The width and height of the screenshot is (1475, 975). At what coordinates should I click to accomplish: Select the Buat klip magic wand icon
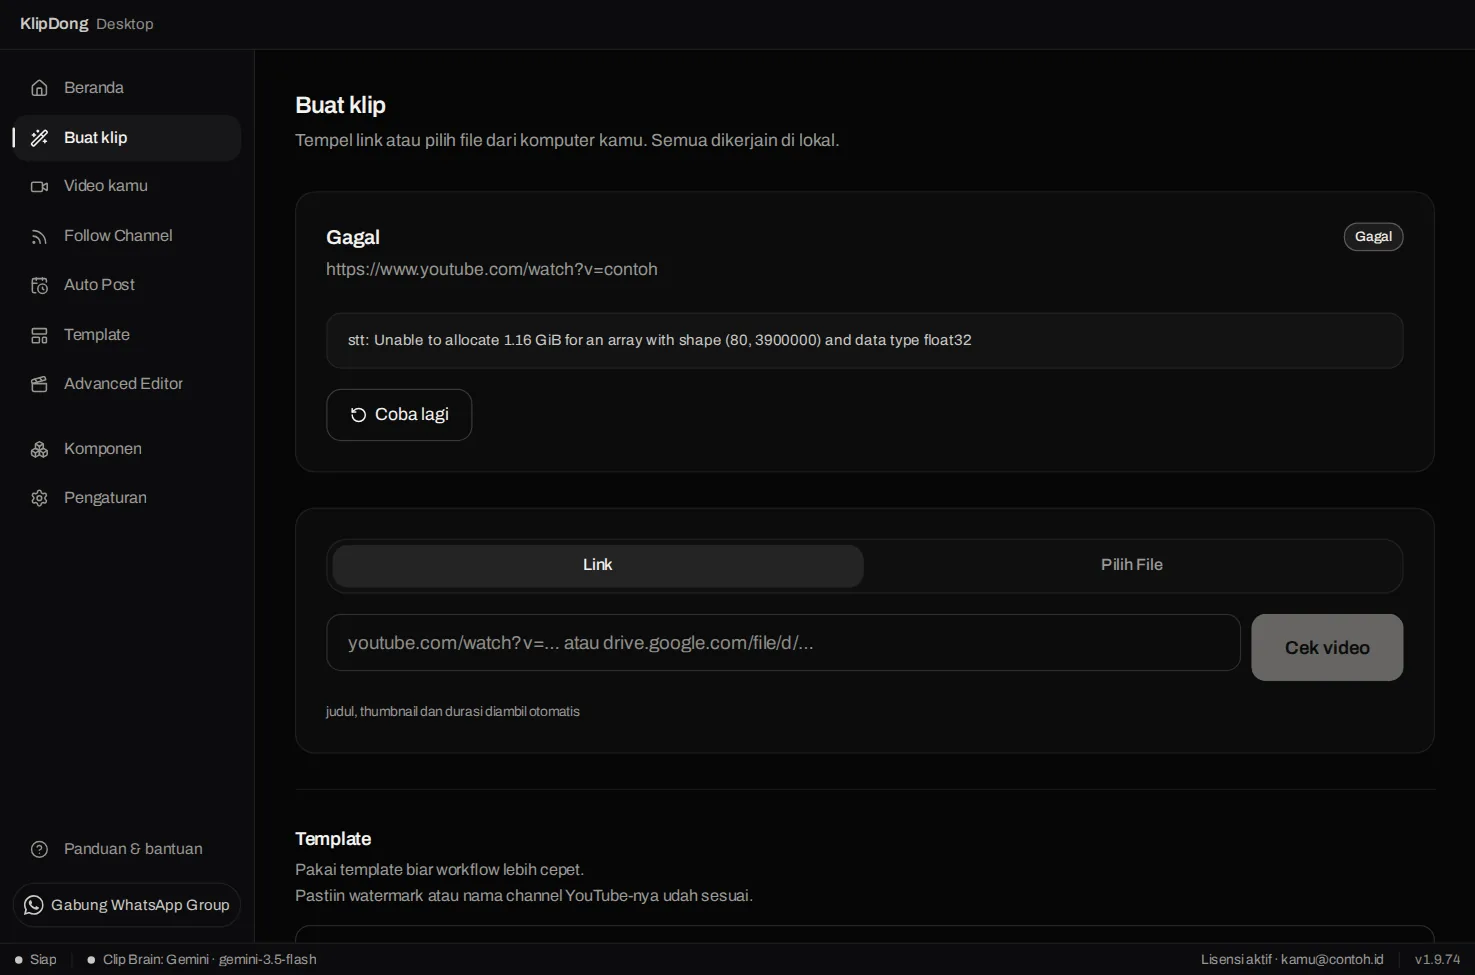tap(39, 138)
